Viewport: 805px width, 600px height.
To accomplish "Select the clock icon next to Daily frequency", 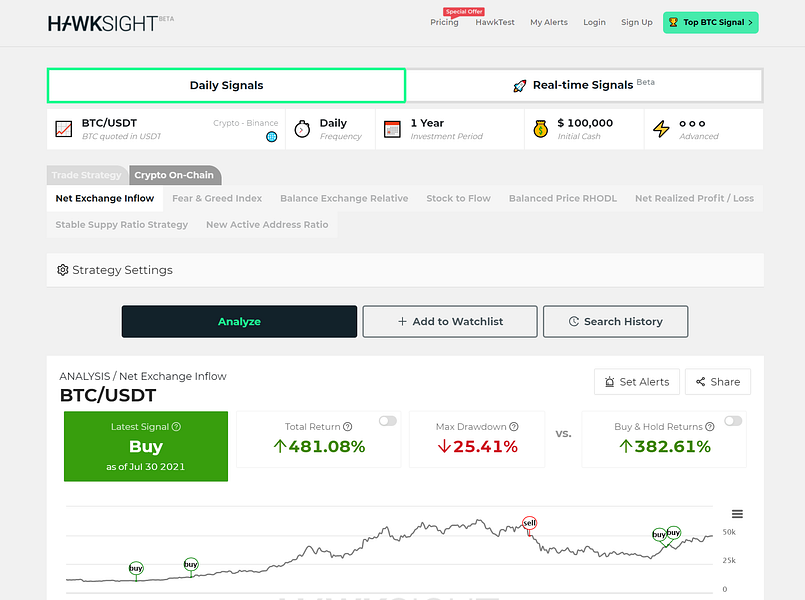I will [301, 128].
